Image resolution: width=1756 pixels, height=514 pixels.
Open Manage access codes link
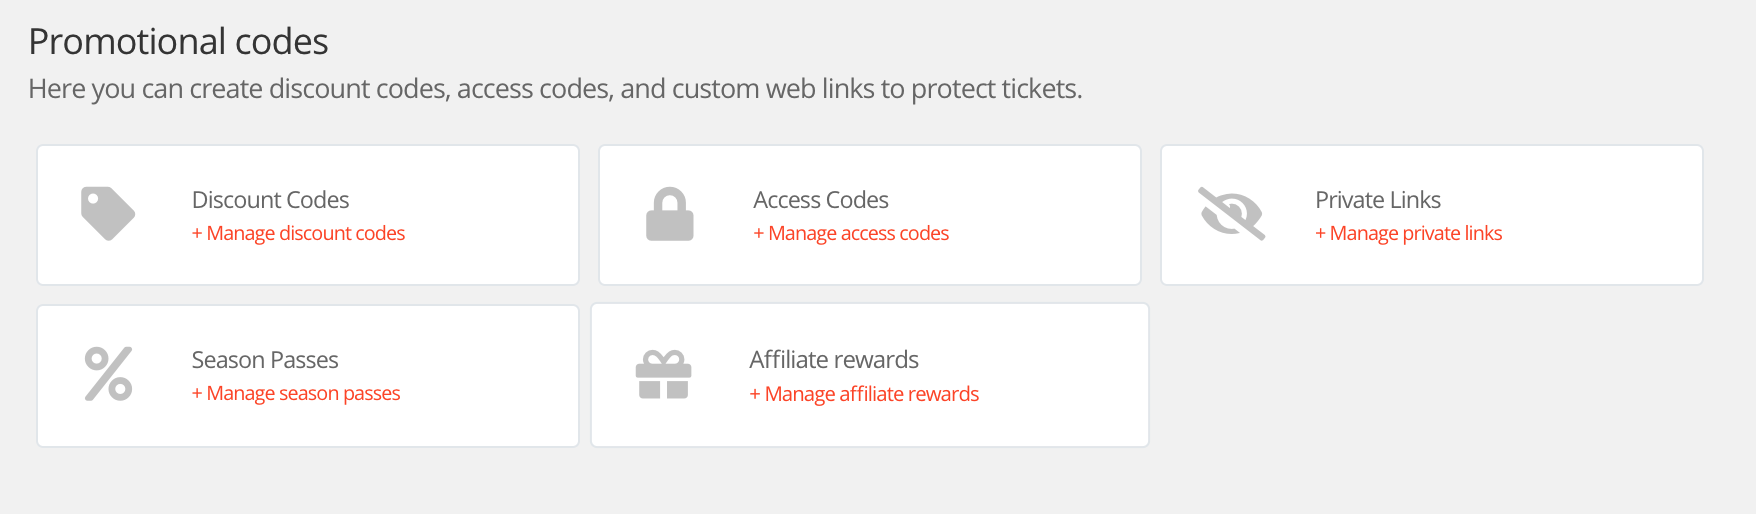click(851, 233)
